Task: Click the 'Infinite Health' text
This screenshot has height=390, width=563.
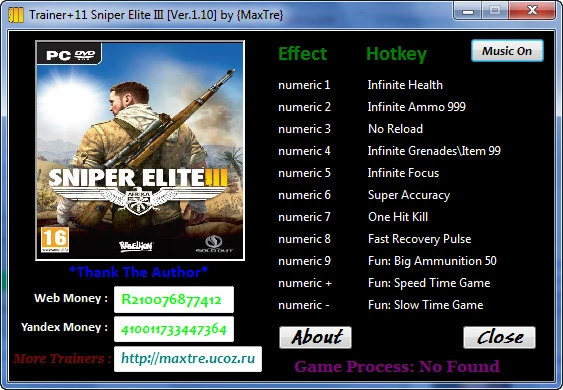Action: pos(405,85)
